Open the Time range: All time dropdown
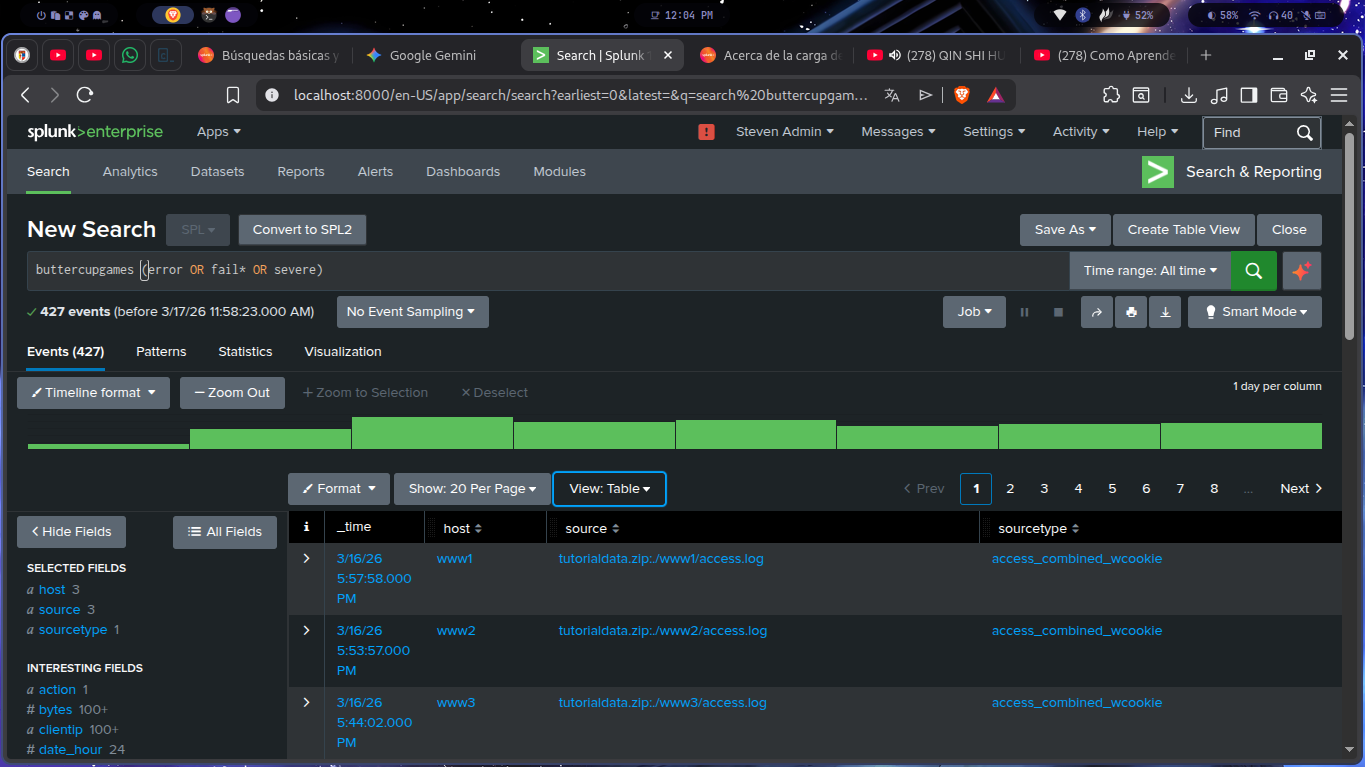Viewport: 1365px width, 767px height. coord(1150,271)
